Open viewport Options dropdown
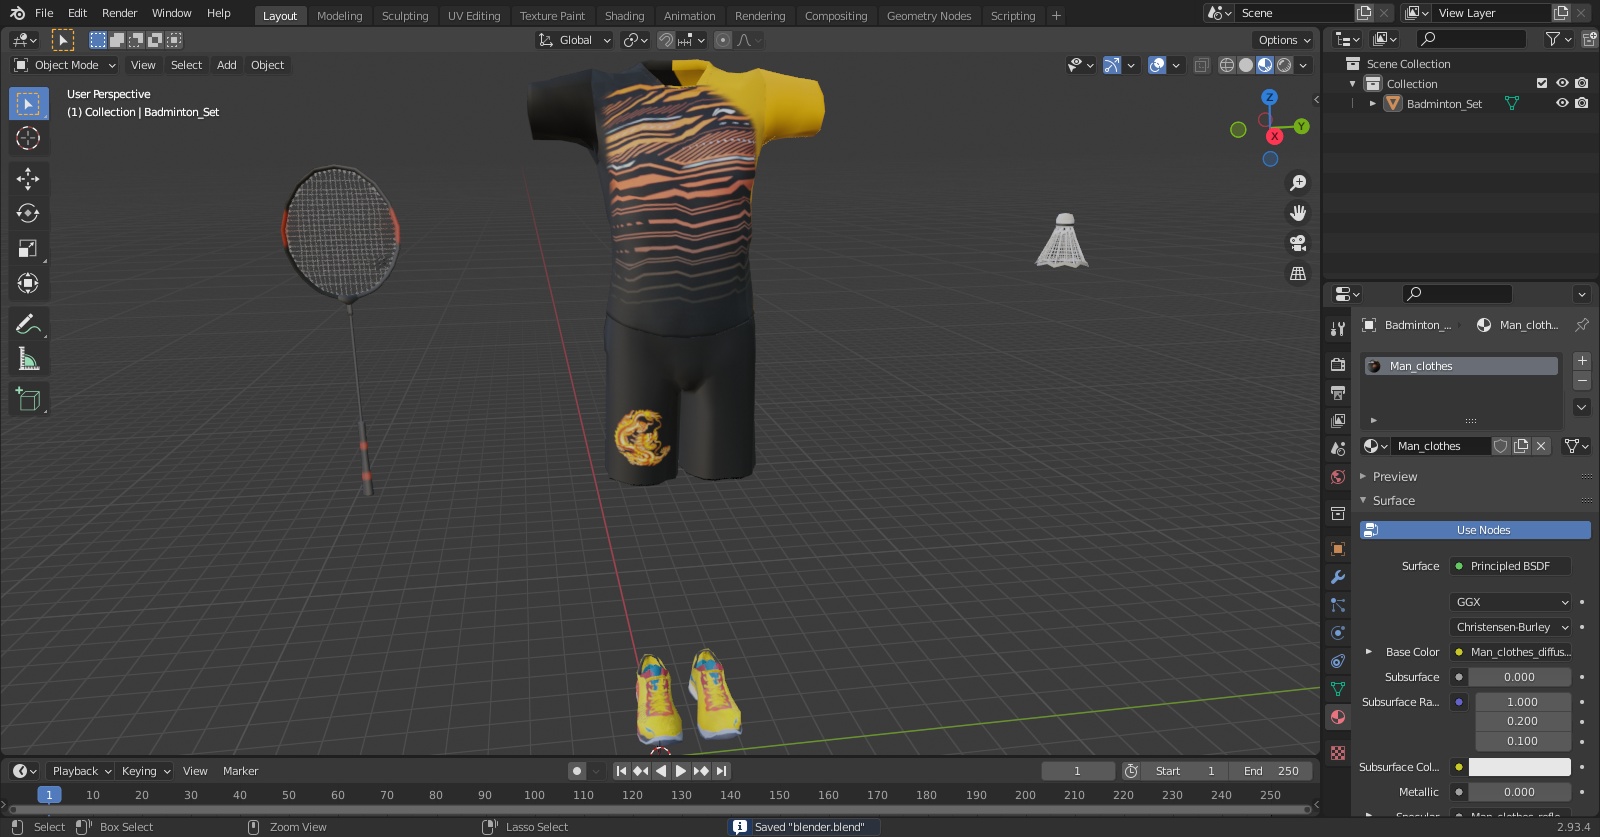Screen dimensions: 1600x837 click(1283, 40)
